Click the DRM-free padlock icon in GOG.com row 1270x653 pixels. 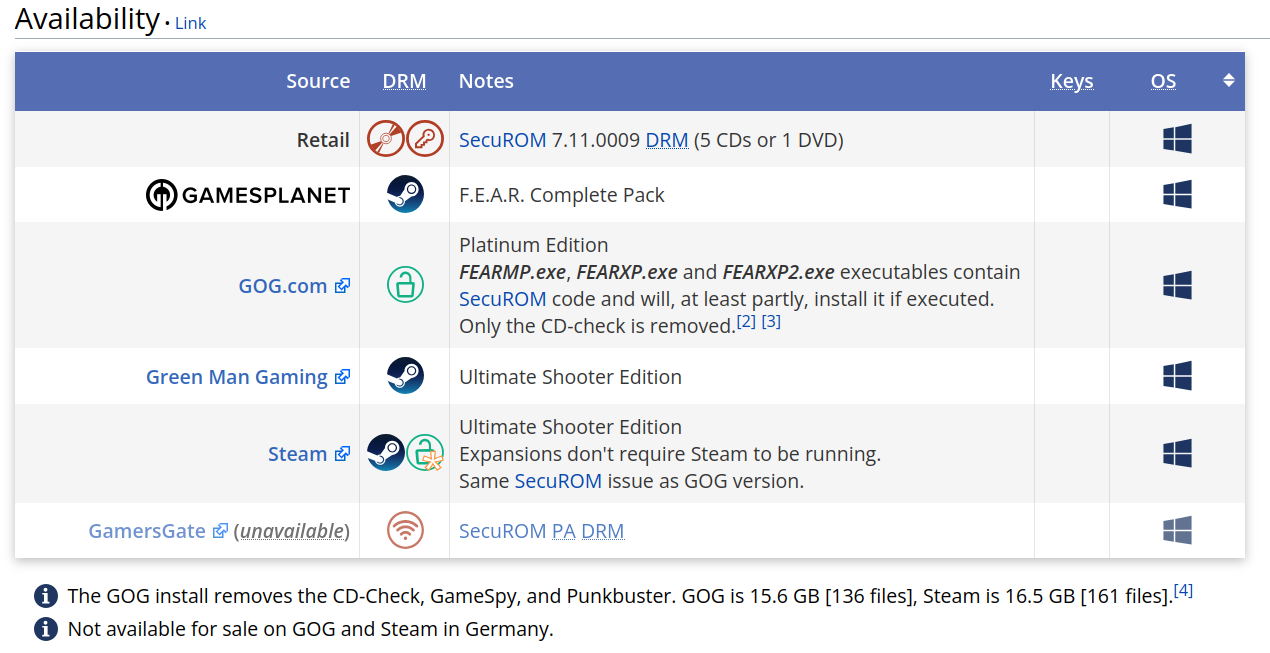tap(405, 285)
